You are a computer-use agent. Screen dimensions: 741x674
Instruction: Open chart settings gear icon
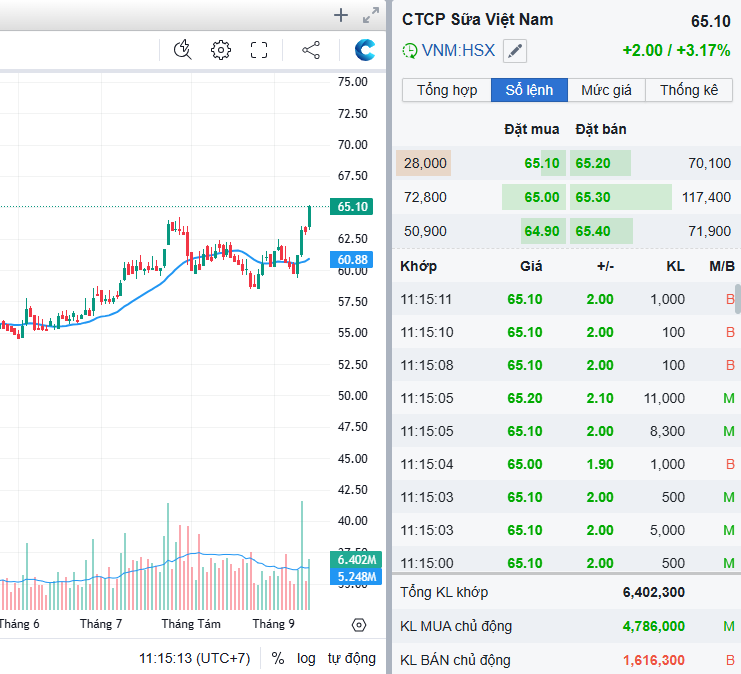[x=221, y=50]
